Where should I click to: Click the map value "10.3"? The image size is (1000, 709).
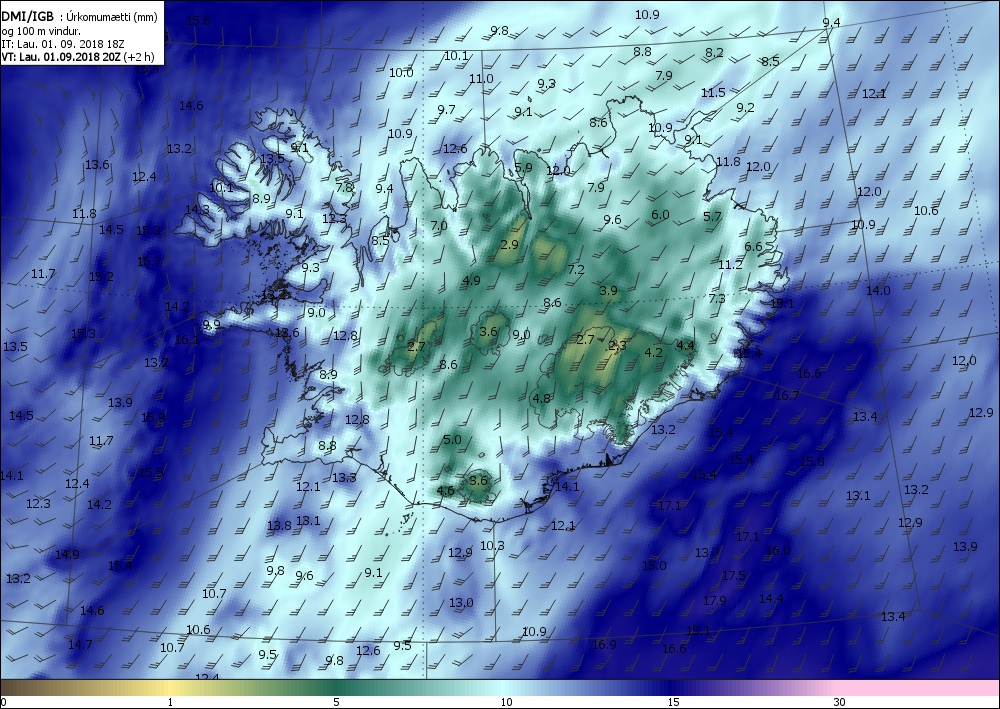(x=492, y=545)
